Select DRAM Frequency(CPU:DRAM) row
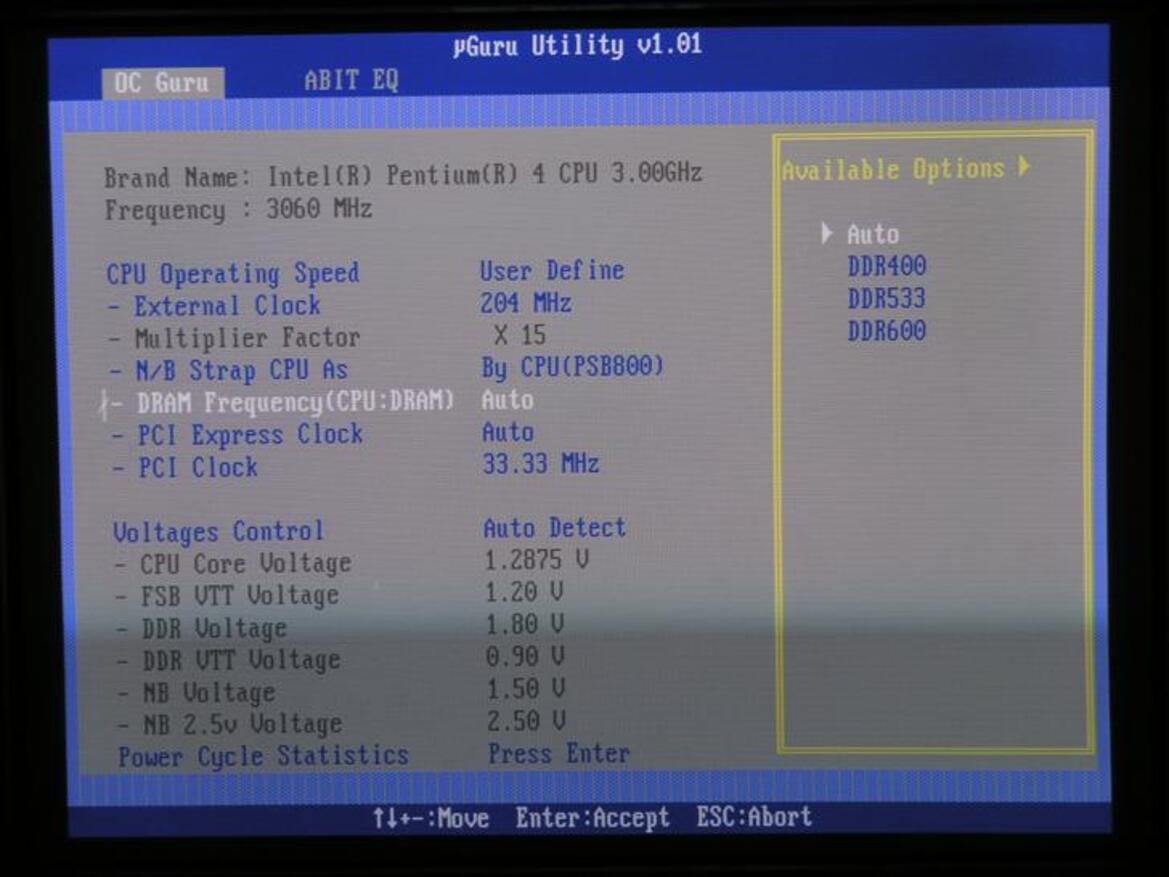 pos(277,402)
